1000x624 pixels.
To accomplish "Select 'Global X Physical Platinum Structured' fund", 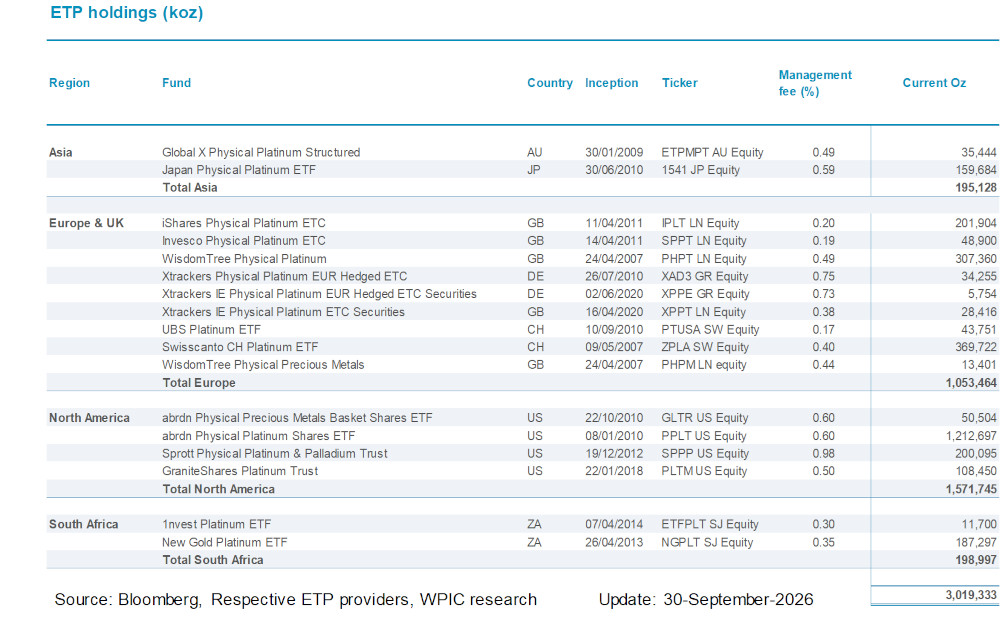I will (261, 152).
